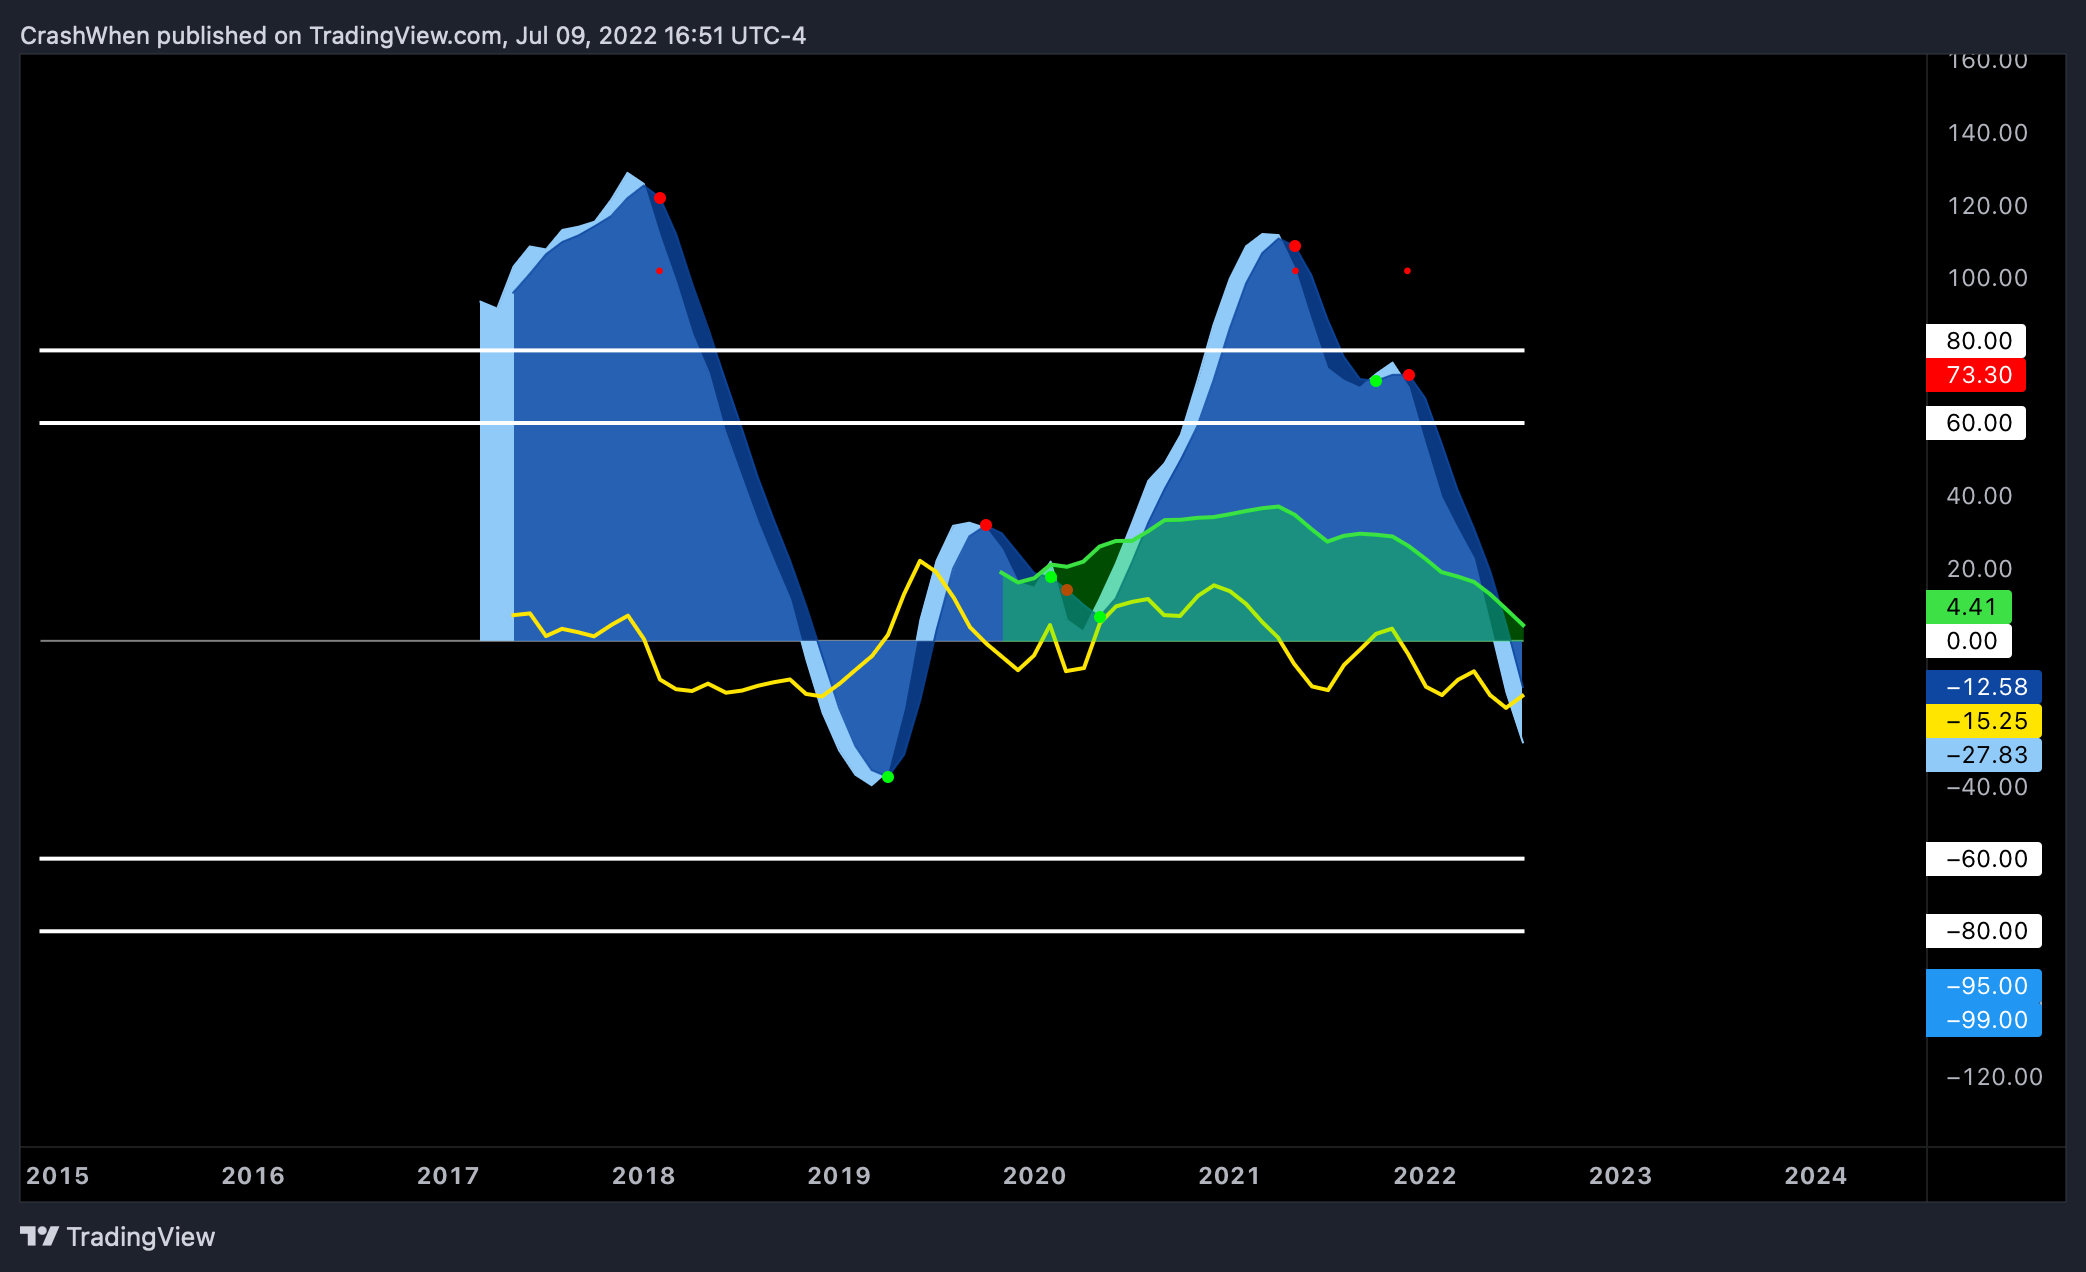This screenshot has width=2086, height=1272.
Task: Click the 2020 label on time axis
Action: click(1035, 1176)
